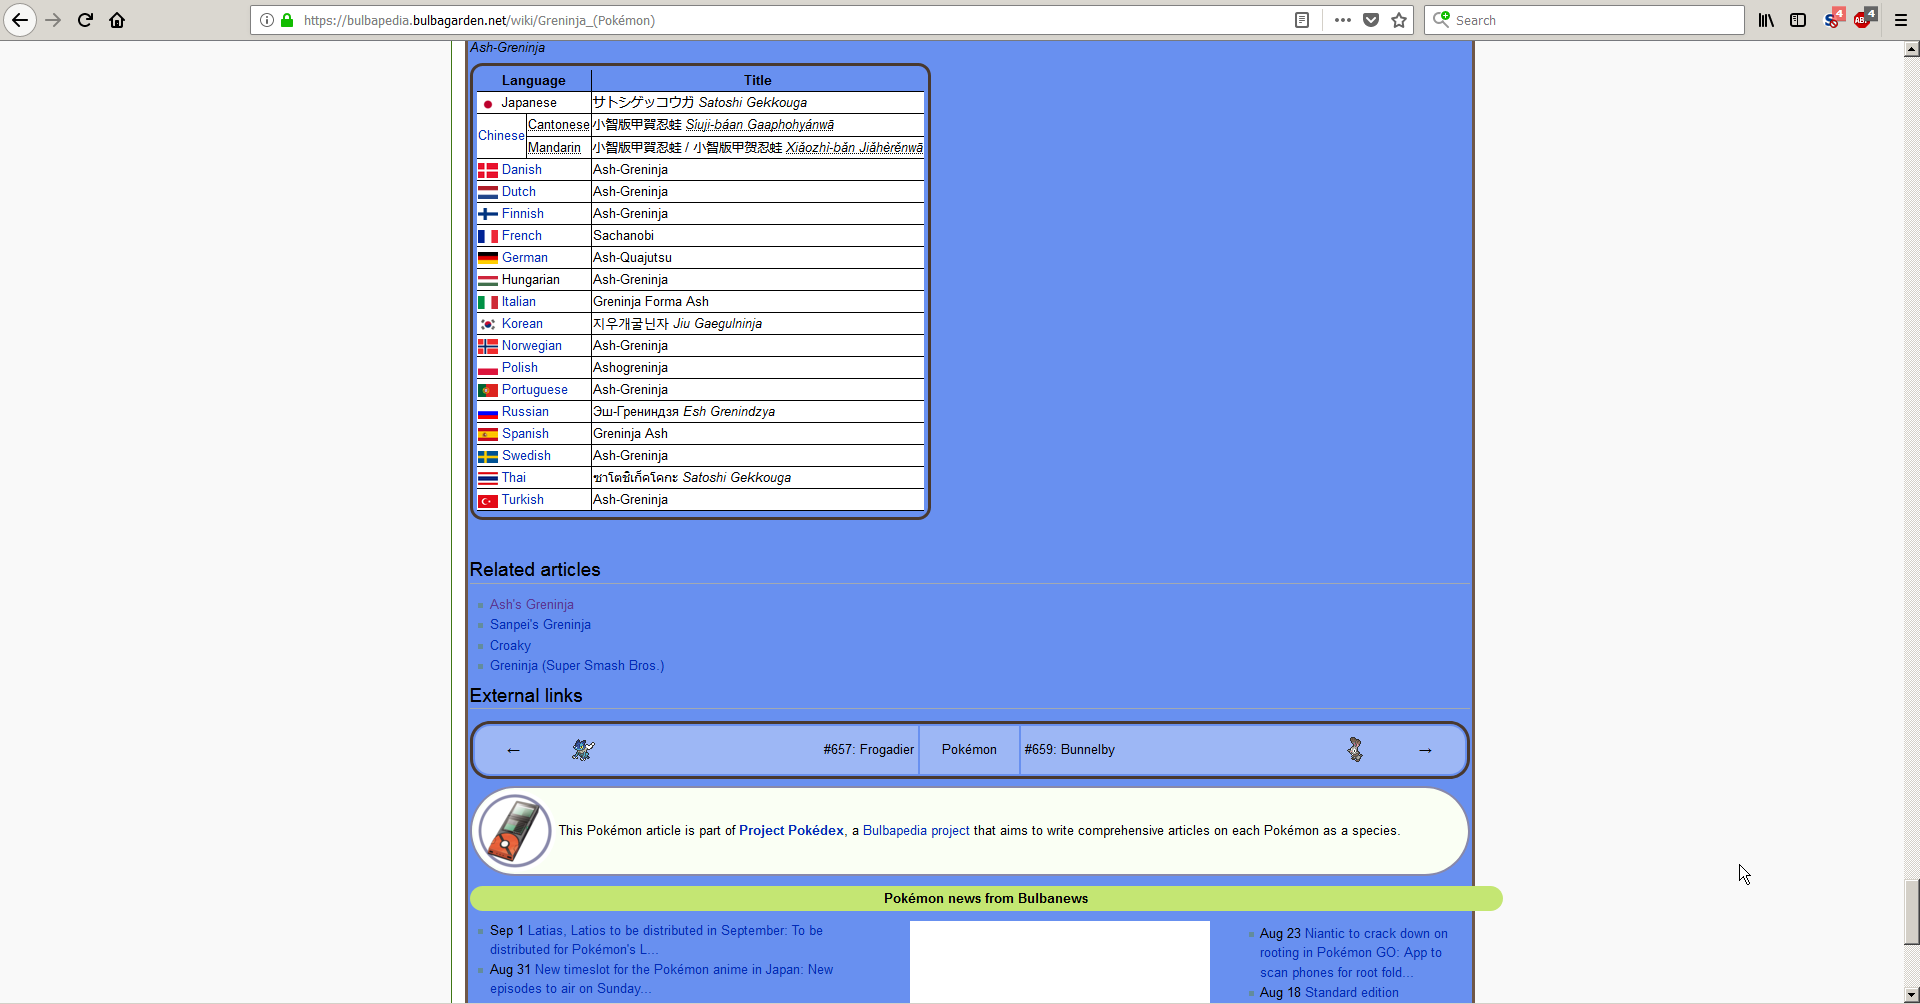Screen dimensions: 1920x1004
Task: Go to #657: Frogadier page
Action: (869, 750)
